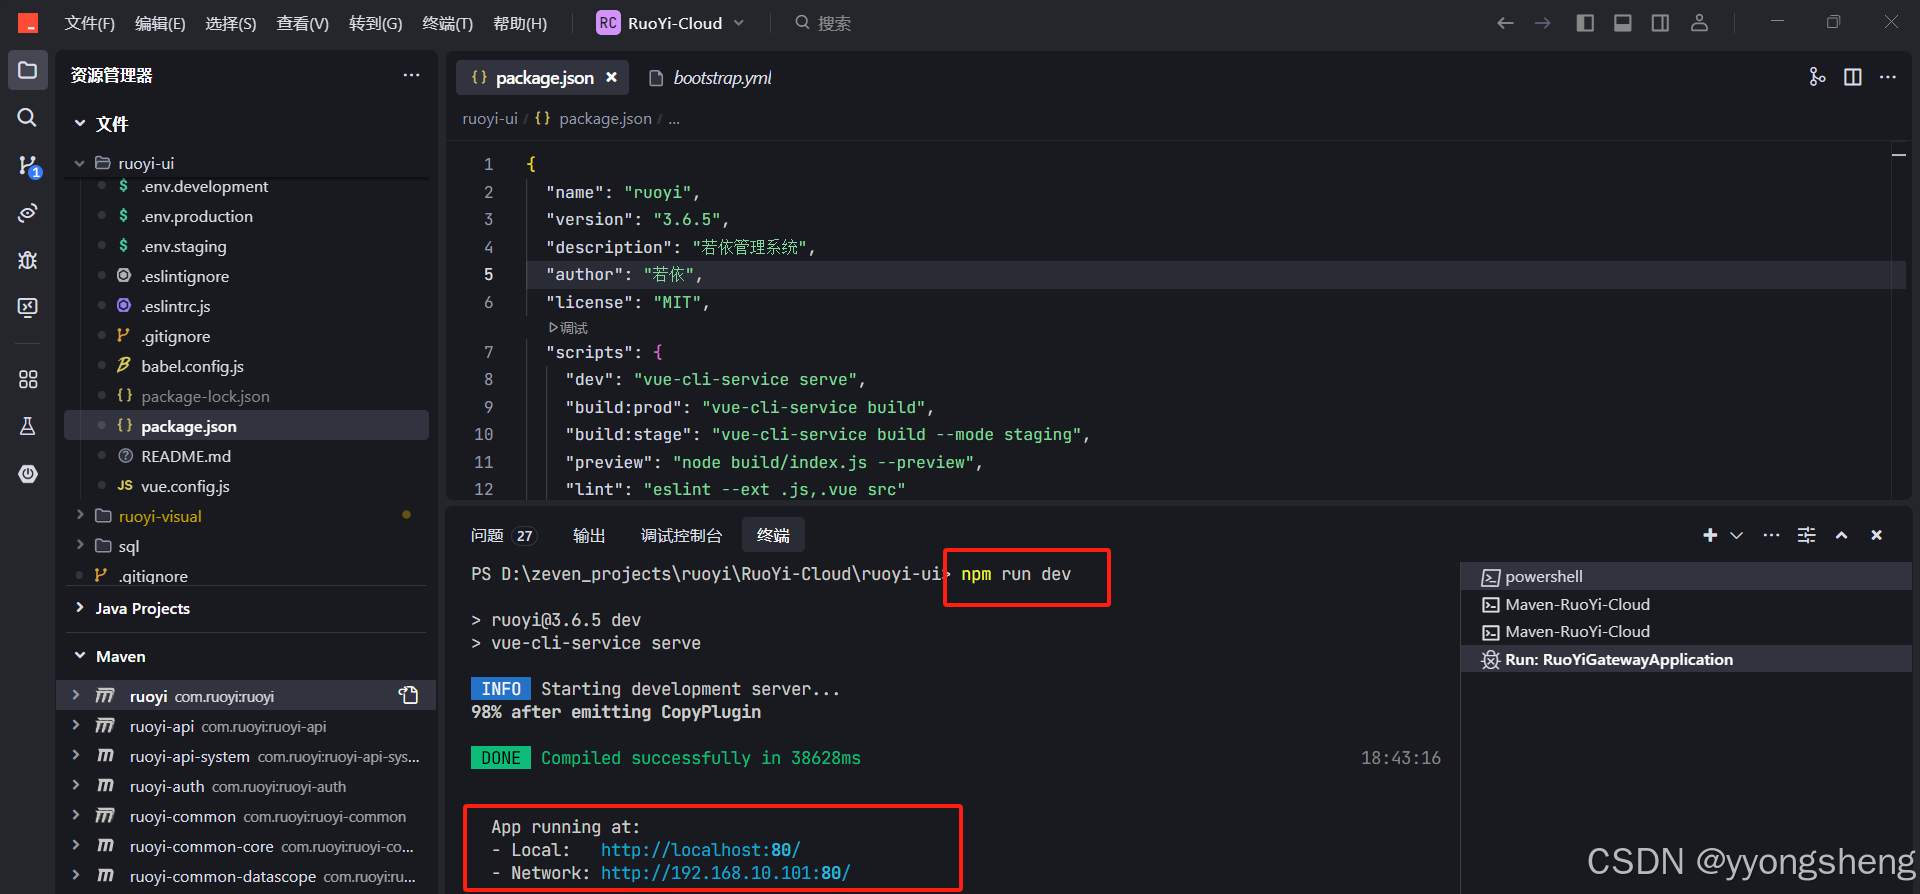Click the navigate back arrow

pos(1505,23)
